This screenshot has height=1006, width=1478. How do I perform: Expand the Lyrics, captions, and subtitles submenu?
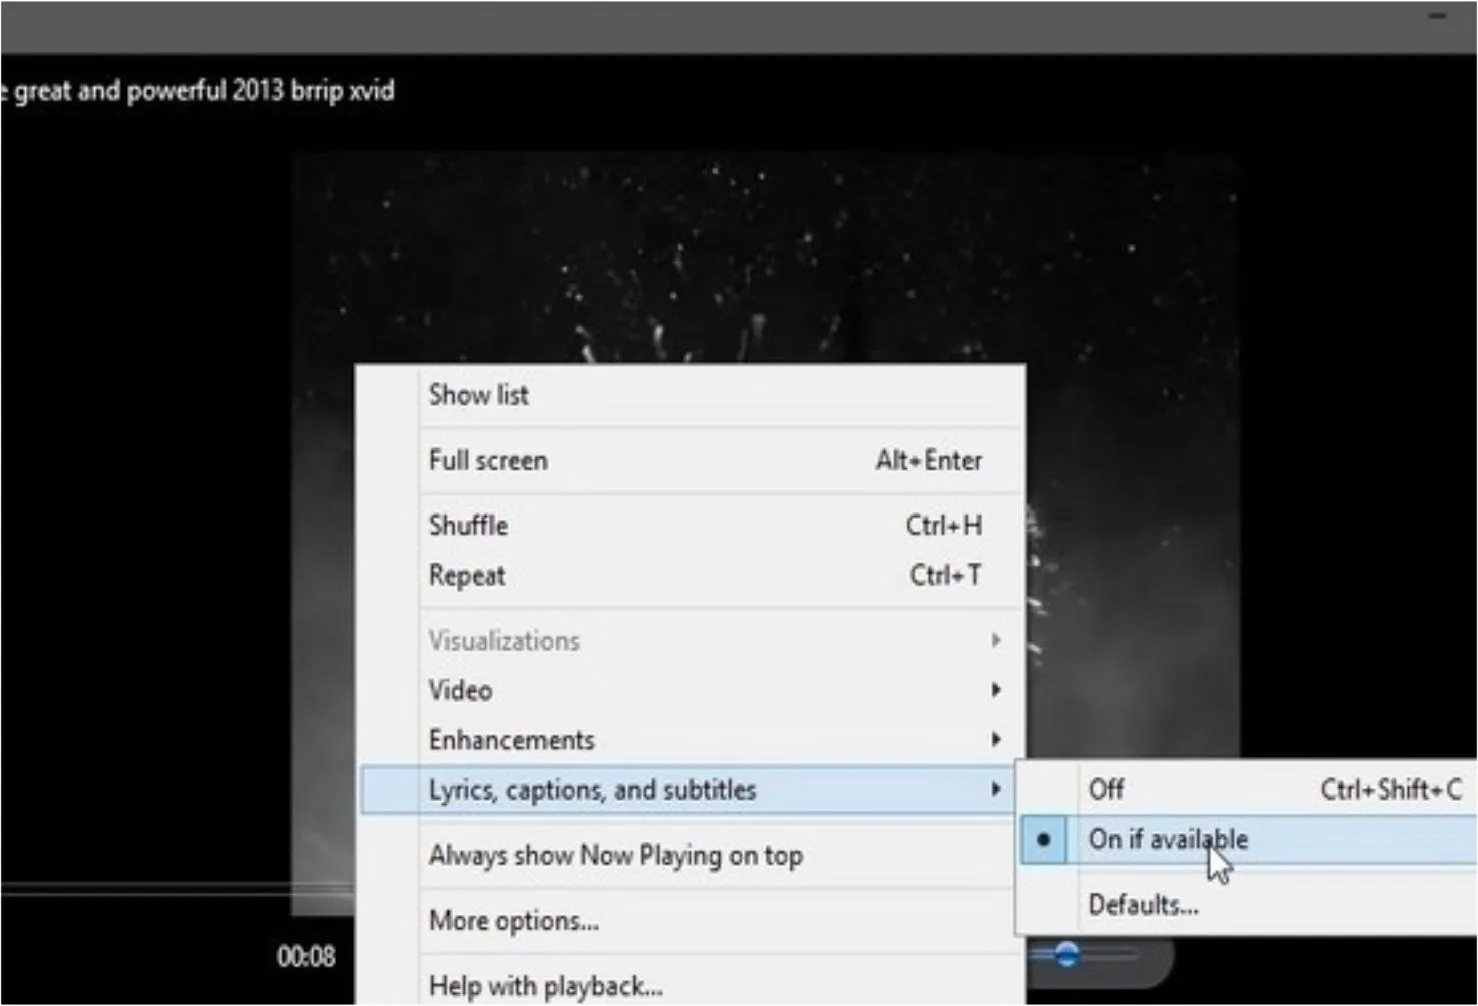pos(995,789)
